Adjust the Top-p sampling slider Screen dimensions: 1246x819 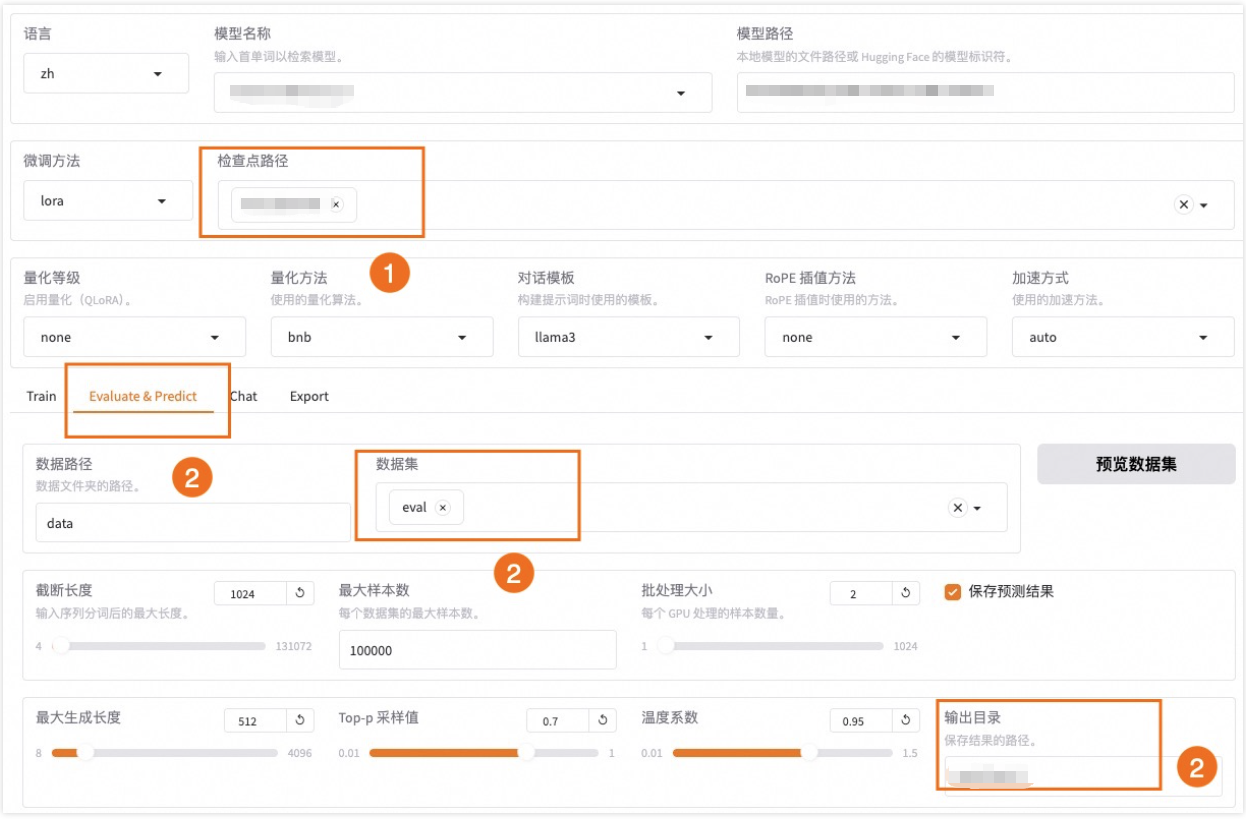click(x=485, y=752)
